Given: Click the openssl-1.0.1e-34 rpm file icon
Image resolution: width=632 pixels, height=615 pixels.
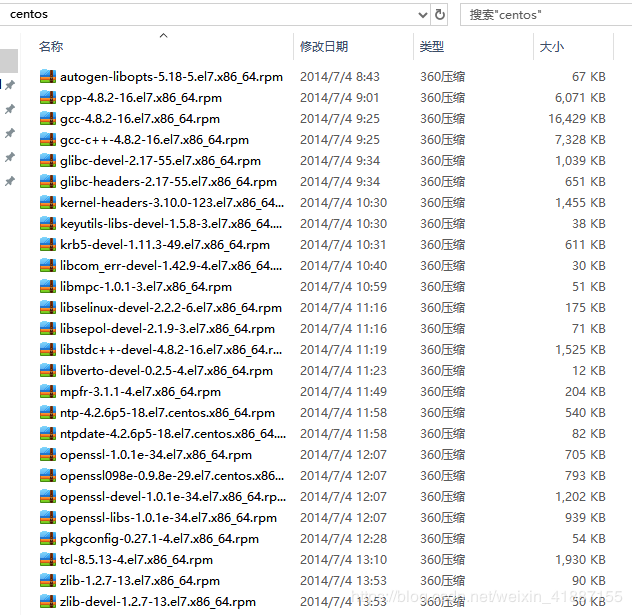Looking at the screenshot, I should (x=48, y=454).
